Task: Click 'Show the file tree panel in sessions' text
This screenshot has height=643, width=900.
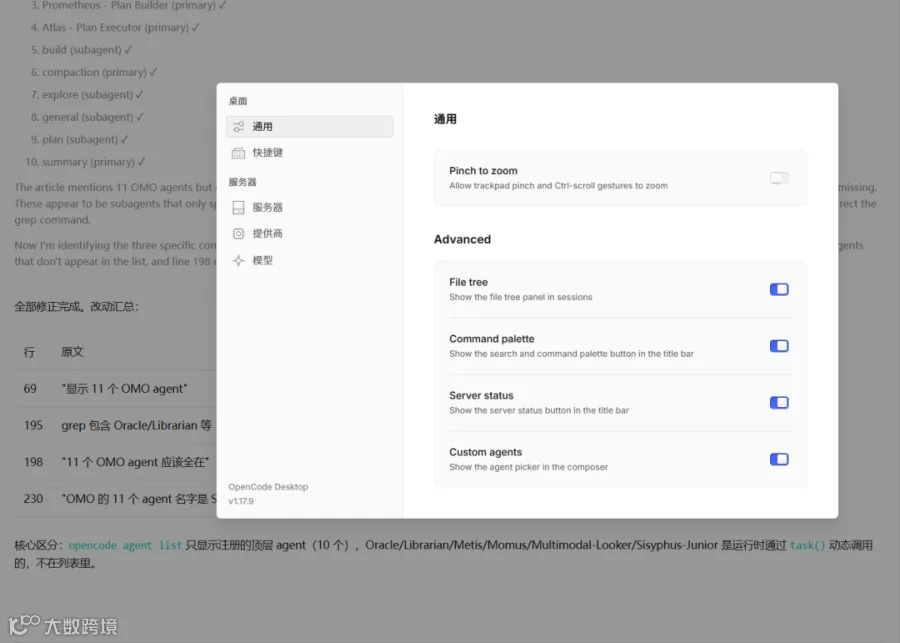Action: pos(521,297)
